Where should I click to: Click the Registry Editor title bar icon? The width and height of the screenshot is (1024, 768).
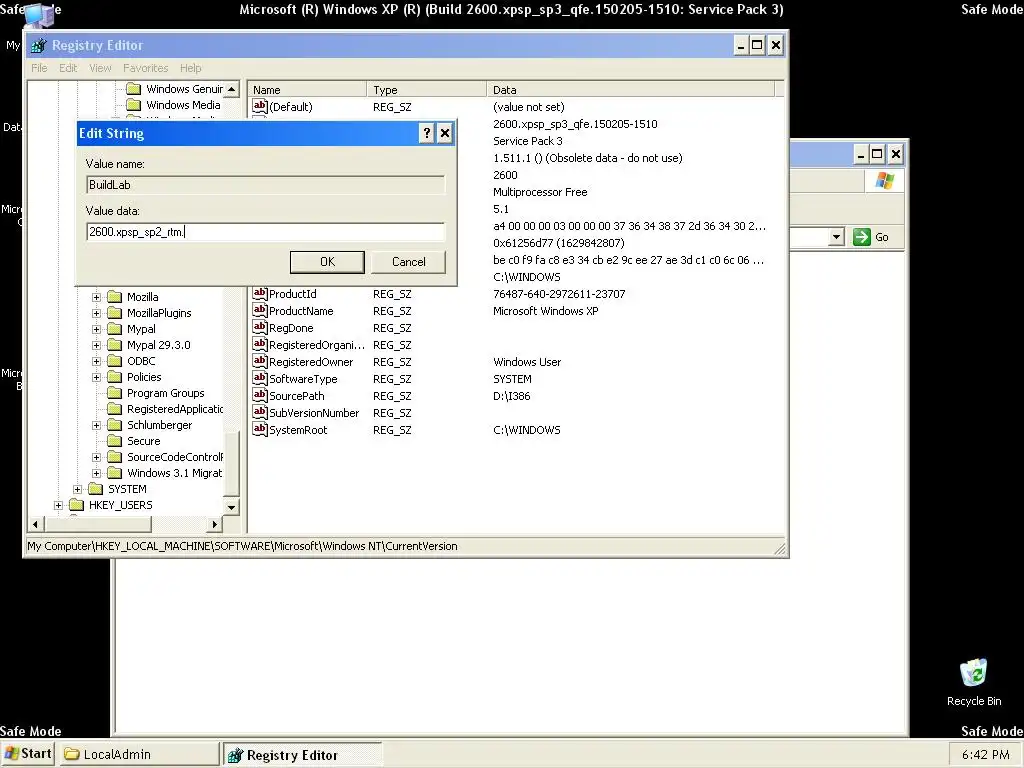point(39,46)
